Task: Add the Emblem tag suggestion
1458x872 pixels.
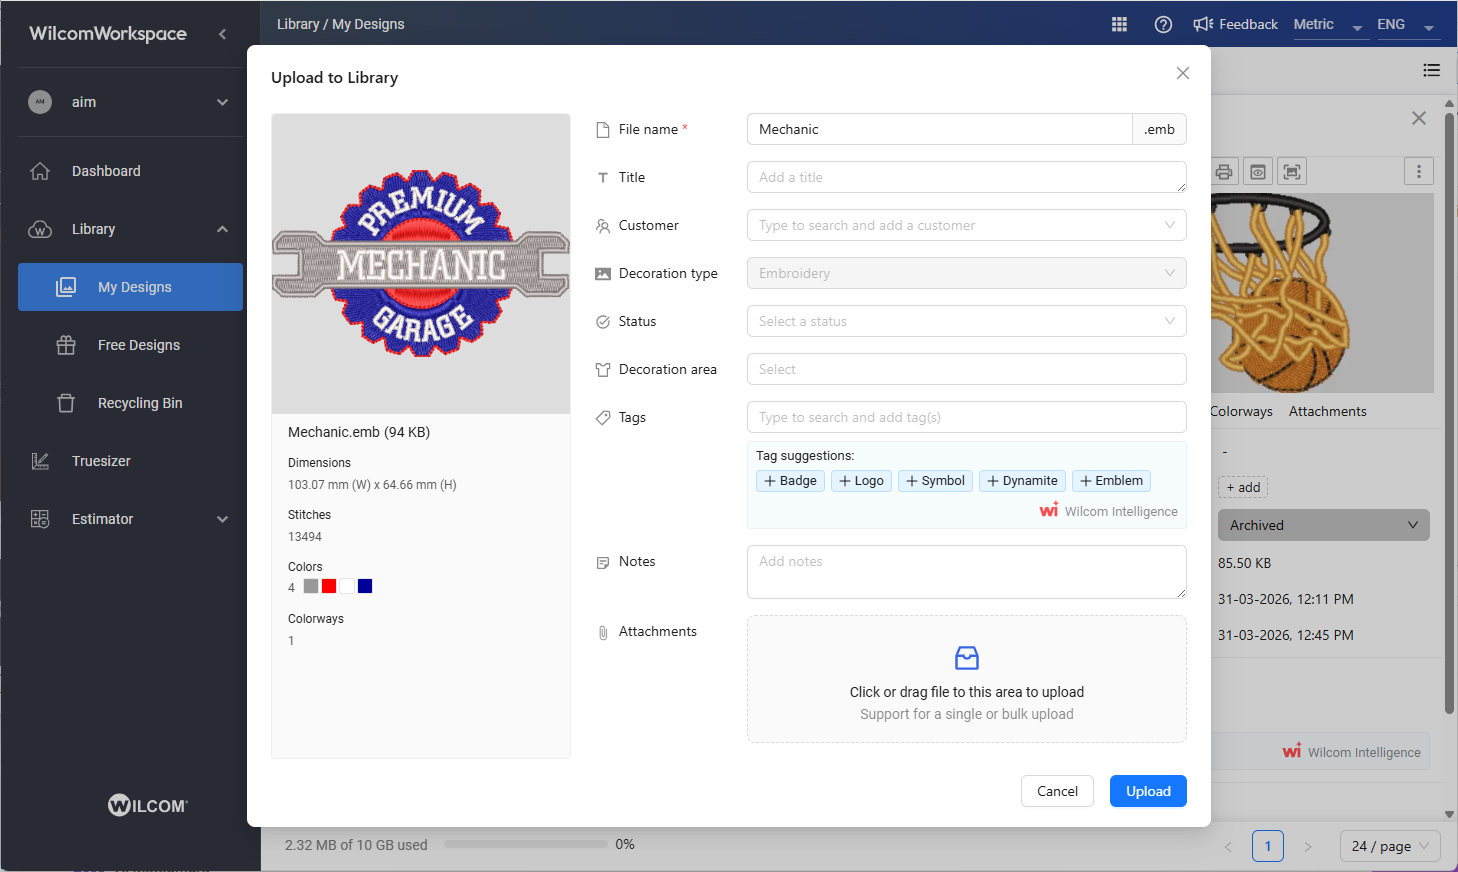Action: [1111, 481]
